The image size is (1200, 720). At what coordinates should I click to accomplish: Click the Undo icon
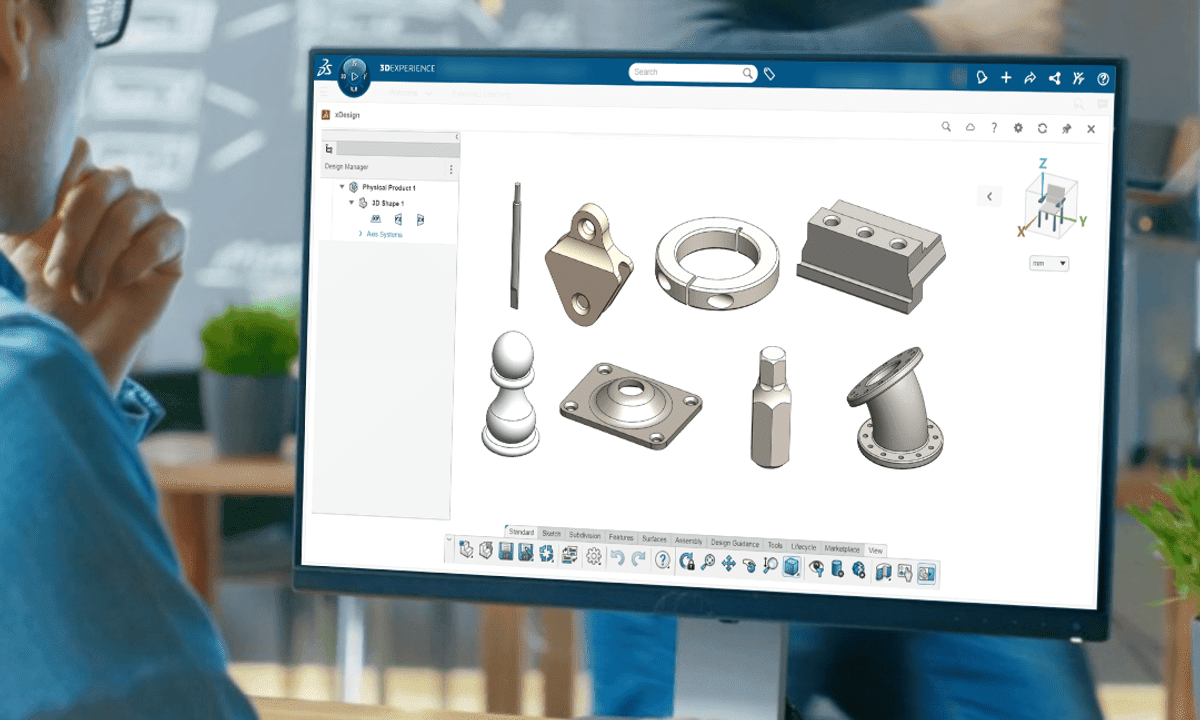(x=618, y=560)
